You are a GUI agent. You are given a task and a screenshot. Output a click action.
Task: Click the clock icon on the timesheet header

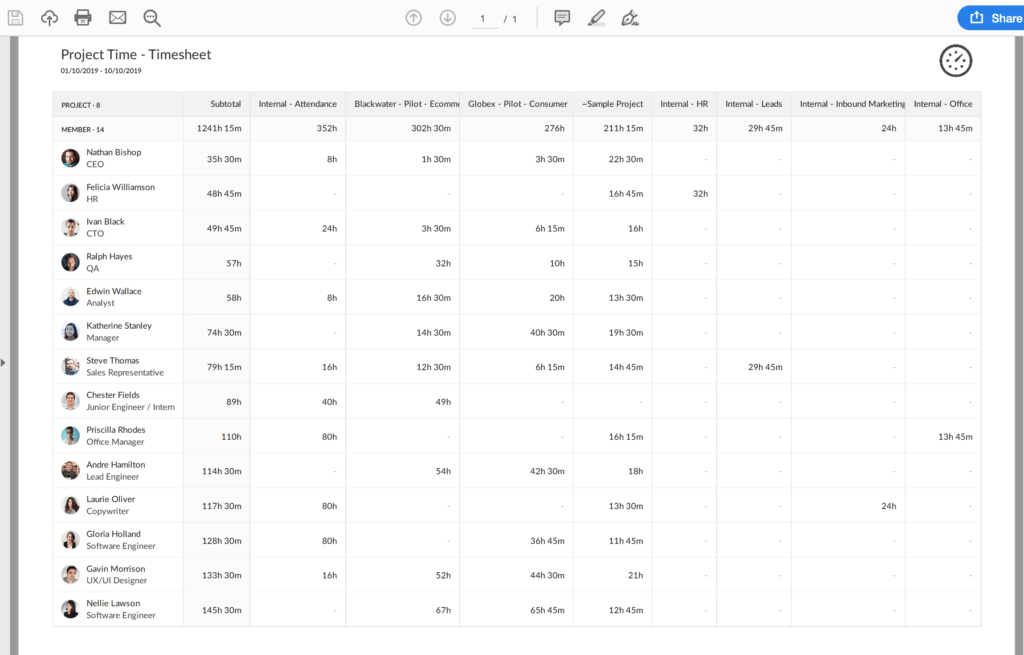point(955,60)
